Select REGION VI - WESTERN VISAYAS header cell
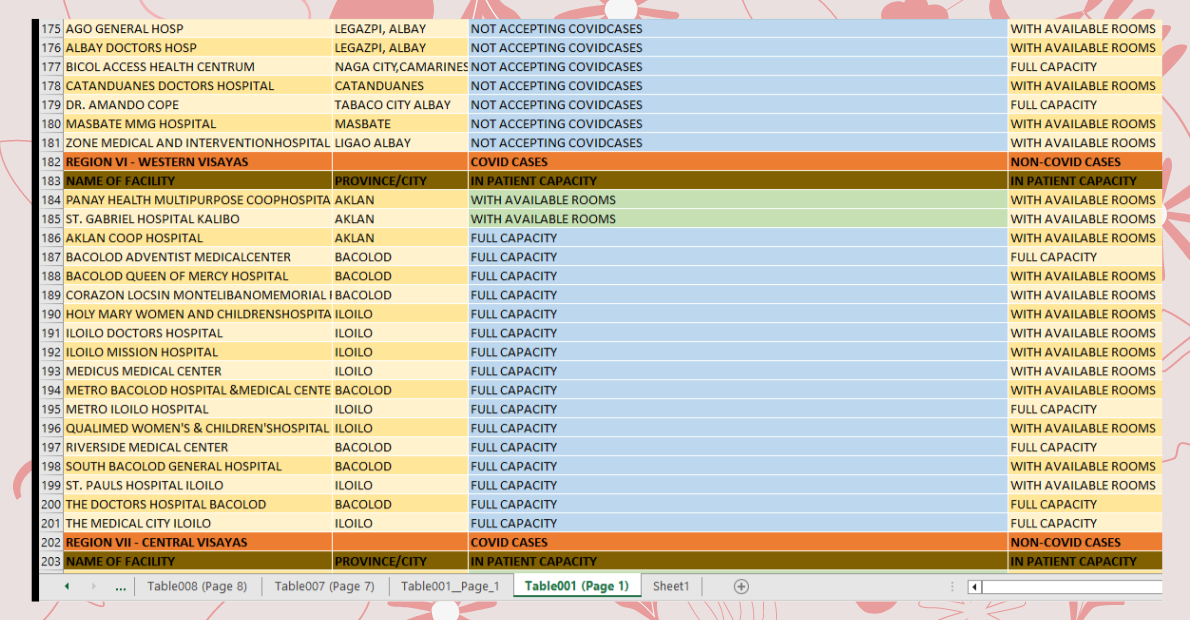 [x=197, y=162]
